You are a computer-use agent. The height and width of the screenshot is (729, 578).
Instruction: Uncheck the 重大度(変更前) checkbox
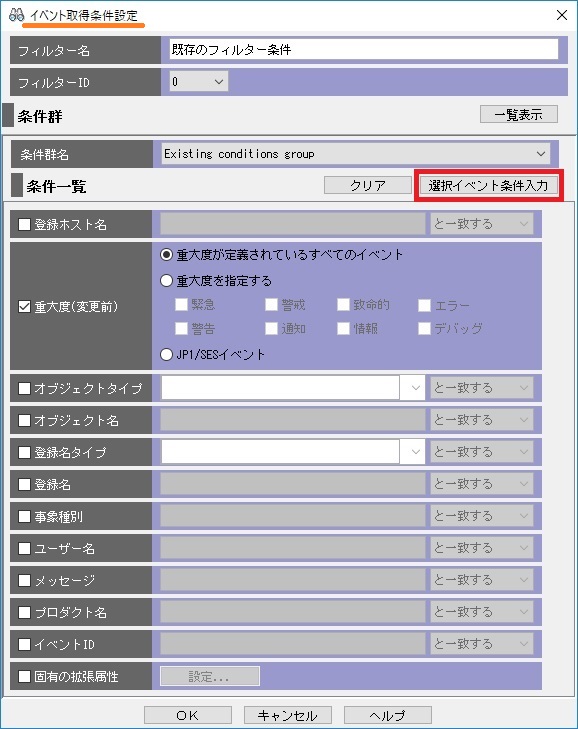point(24,306)
